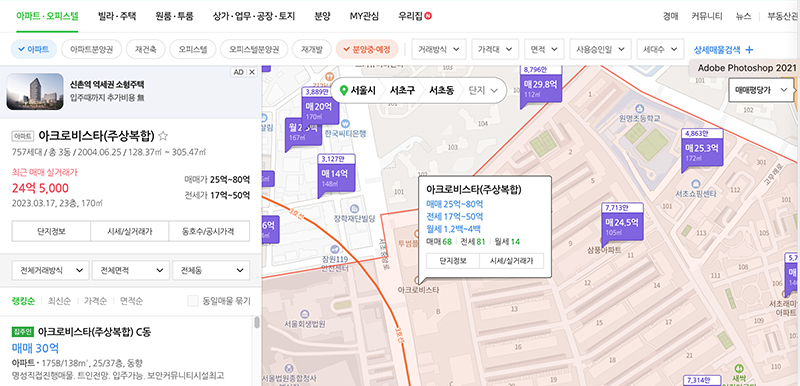Viewport: 800px width, 386px height.
Task: Enable the 재개발 filter chip
Action: click(x=311, y=49)
